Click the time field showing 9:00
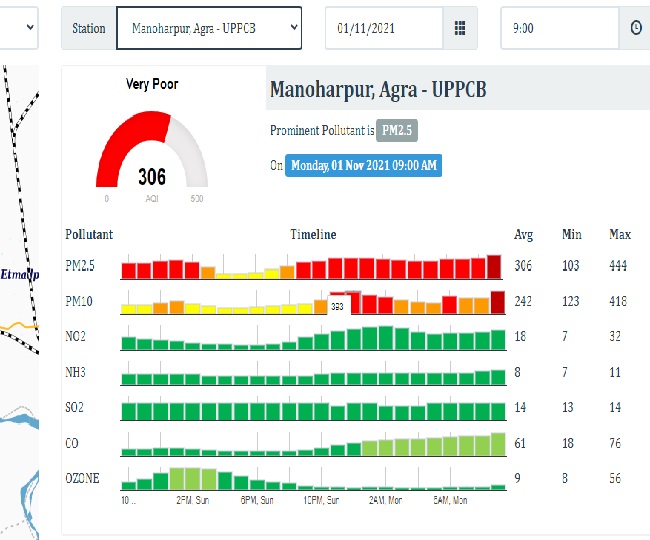Screen dimensions: 650x540 tap(560, 29)
